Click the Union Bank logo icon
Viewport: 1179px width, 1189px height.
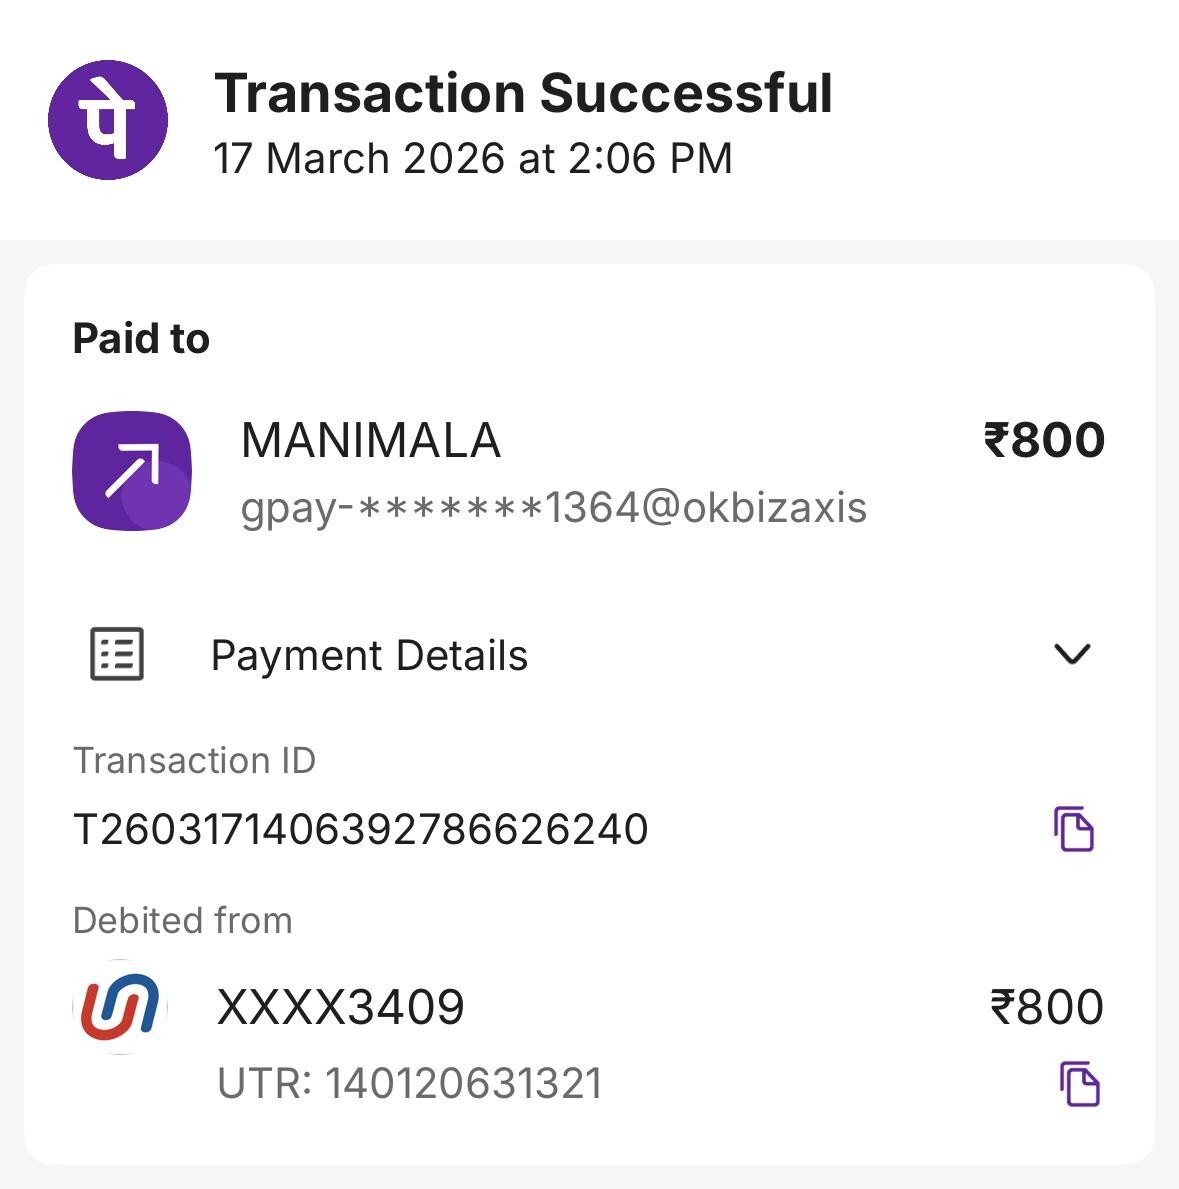point(120,1007)
